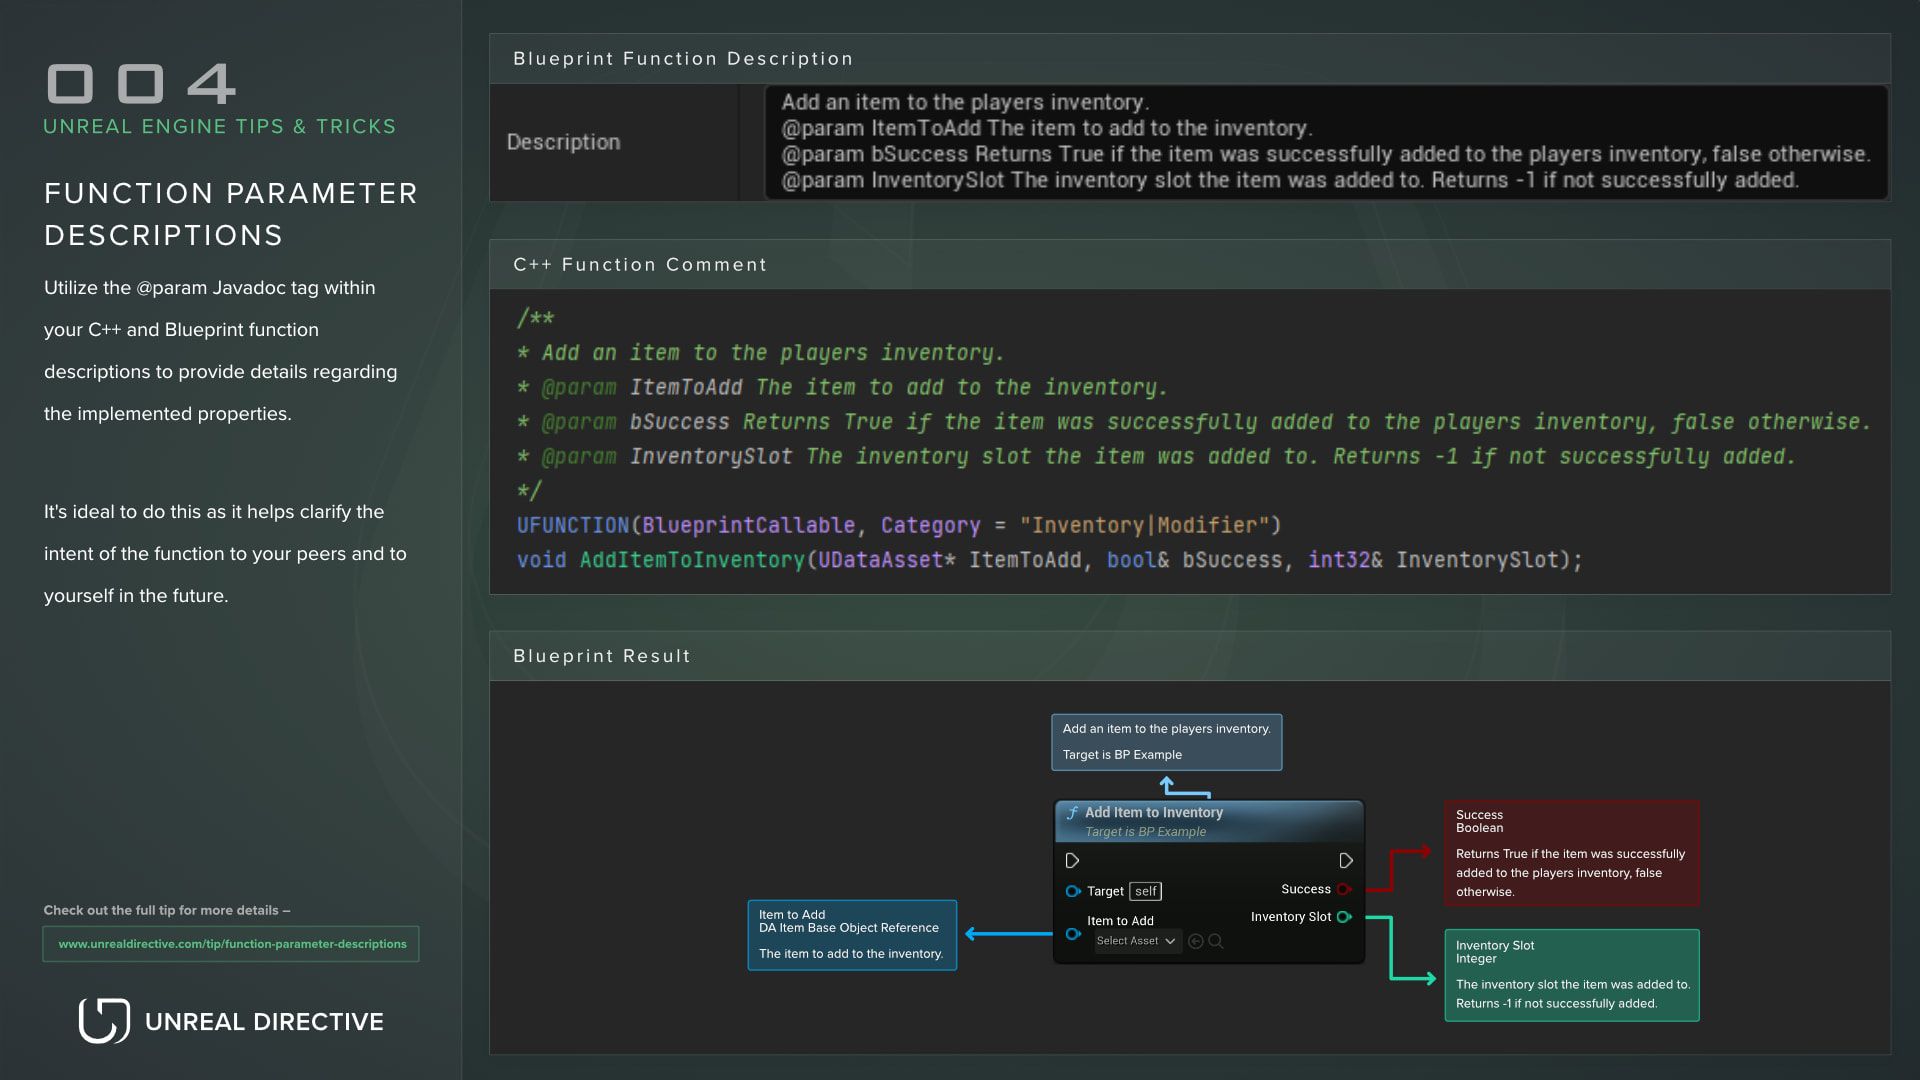Click the Item to Add object pin
The height and width of the screenshot is (1080, 1920).
coord(1073,934)
